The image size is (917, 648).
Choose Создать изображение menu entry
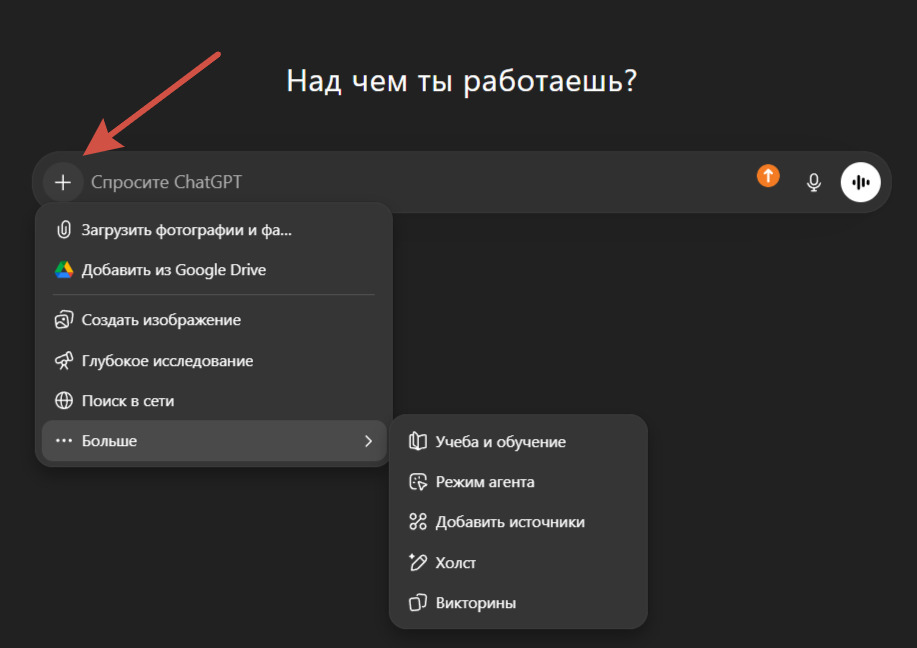(x=214, y=320)
